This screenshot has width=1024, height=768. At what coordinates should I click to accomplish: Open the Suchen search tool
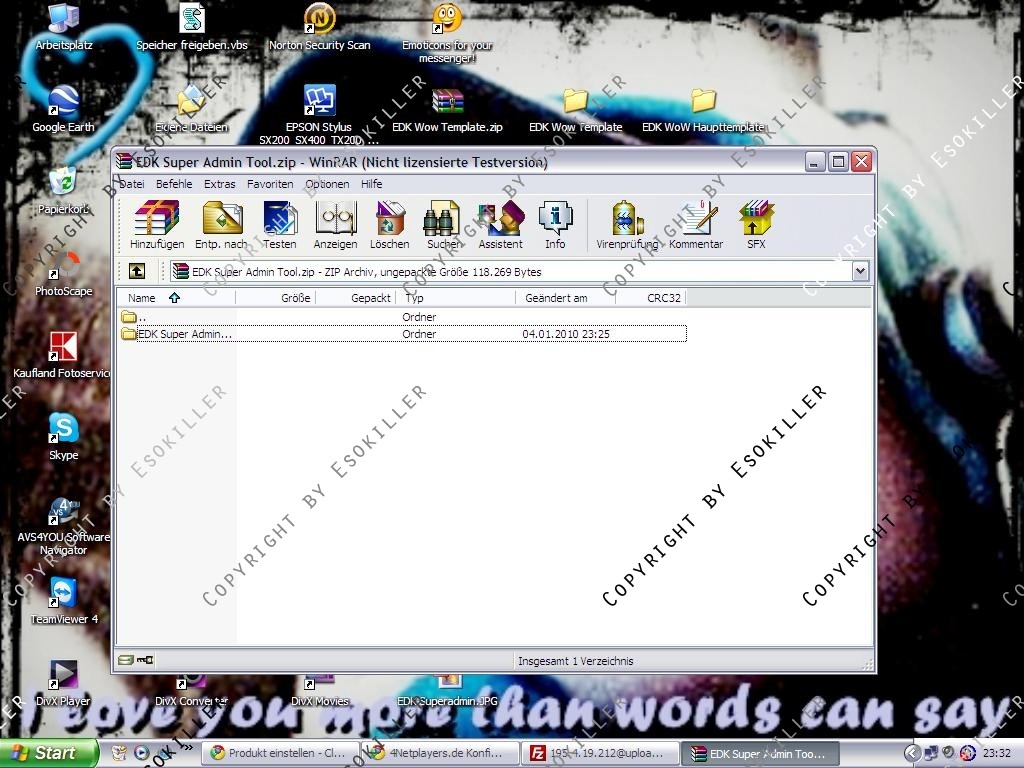(x=443, y=224)
